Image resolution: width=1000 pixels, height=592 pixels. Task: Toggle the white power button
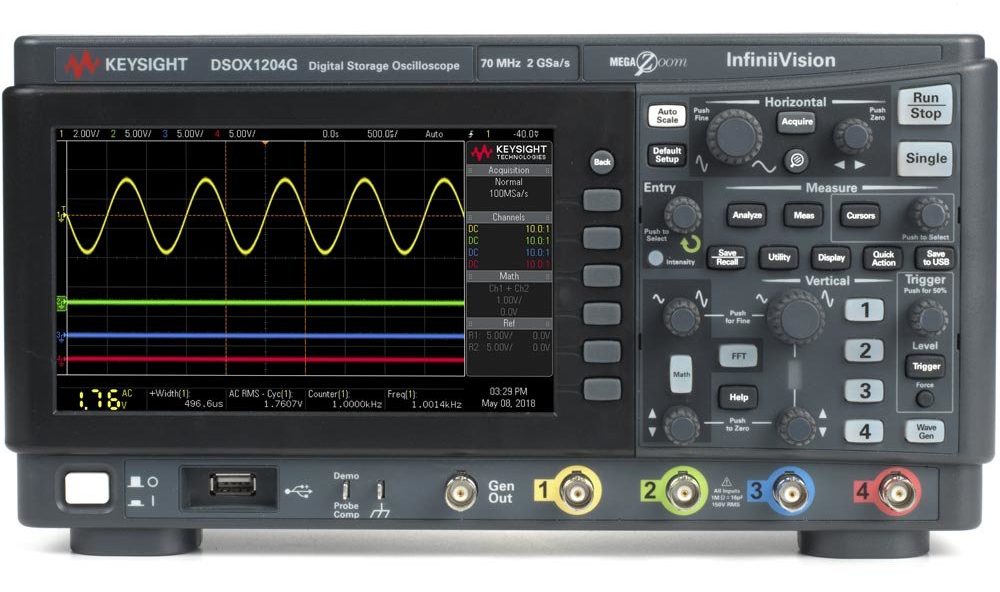coord(87,488)
